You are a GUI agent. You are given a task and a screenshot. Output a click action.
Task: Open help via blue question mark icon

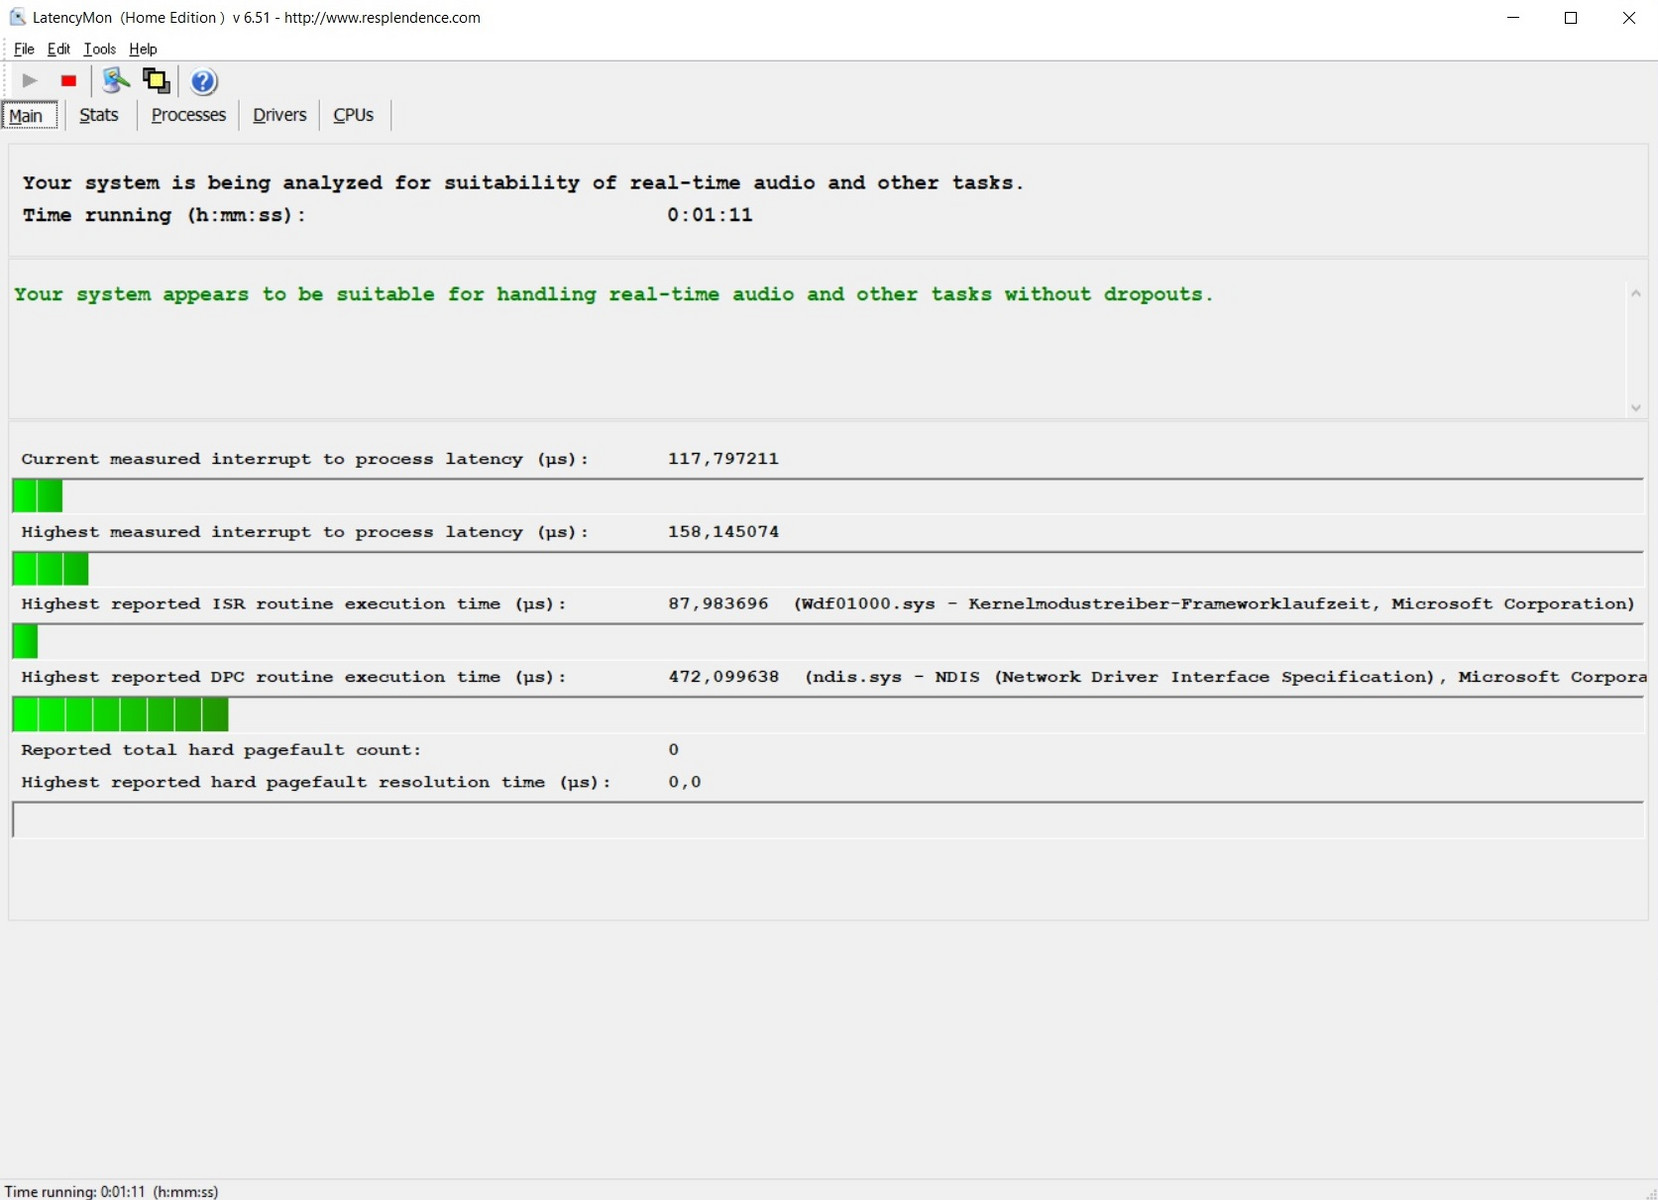(x=204, y=81)
